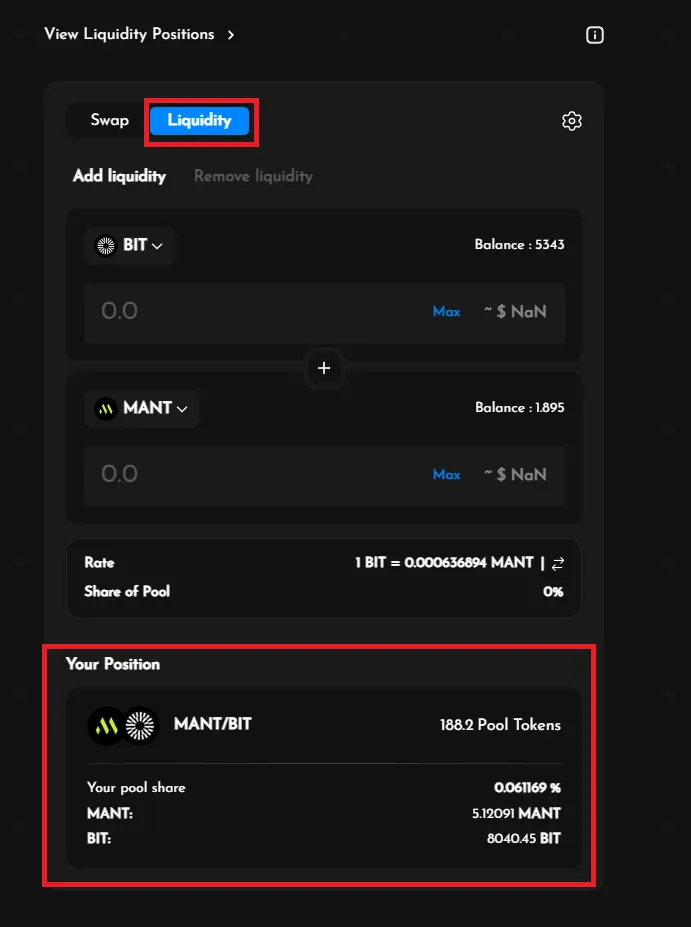Click Max for the MANT amount
This screenshot has height=927, width=691.
point(446,474)
